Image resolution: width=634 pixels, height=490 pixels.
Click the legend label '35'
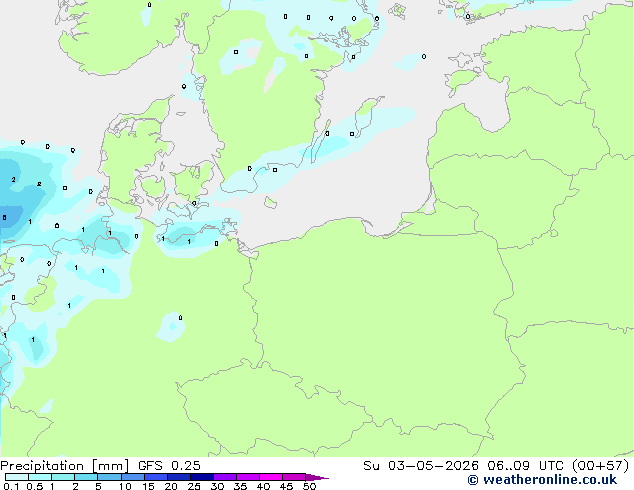tap(240, 486)
